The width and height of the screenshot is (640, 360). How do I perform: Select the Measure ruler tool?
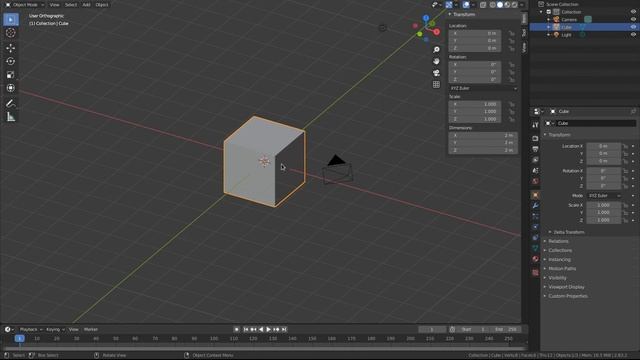click(x=11, y=117)
